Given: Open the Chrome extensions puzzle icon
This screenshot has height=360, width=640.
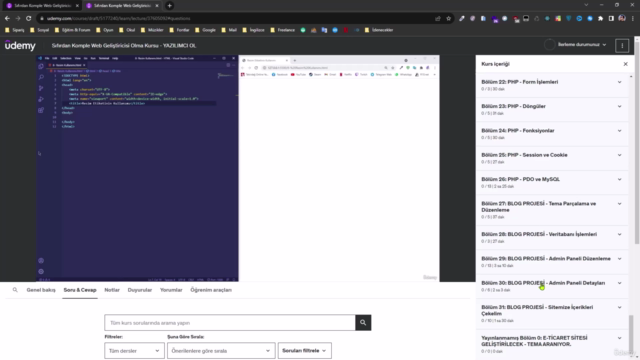Looking at the screenshot, I should pos(600,18).
